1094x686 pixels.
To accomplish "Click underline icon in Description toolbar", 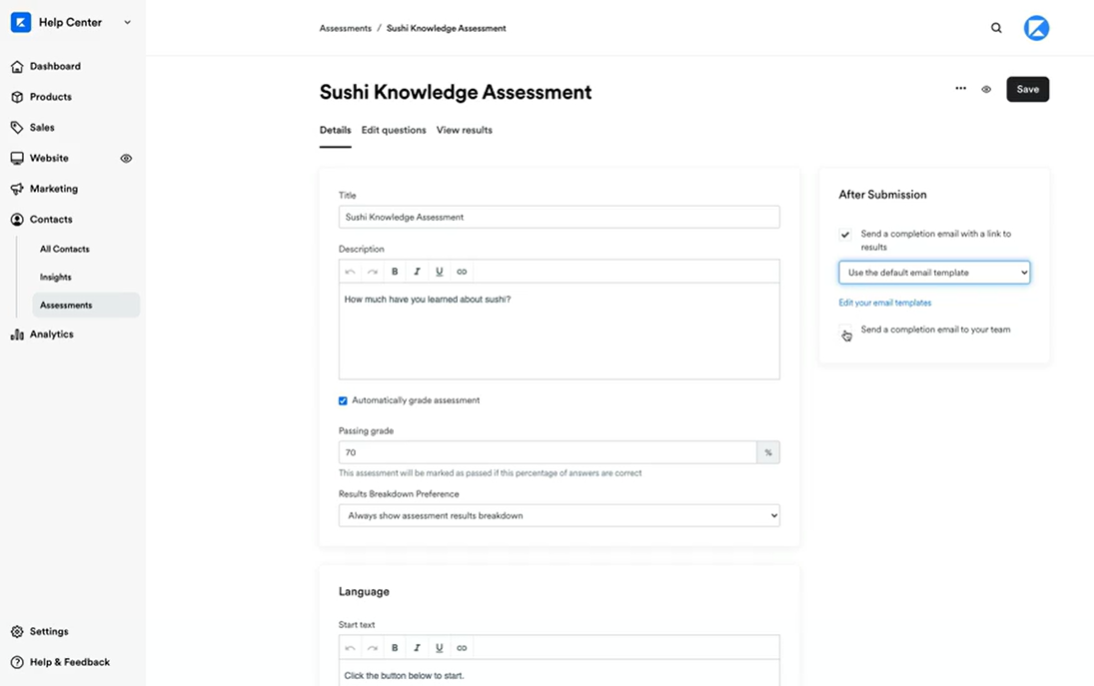I will (x=439, y=272).
